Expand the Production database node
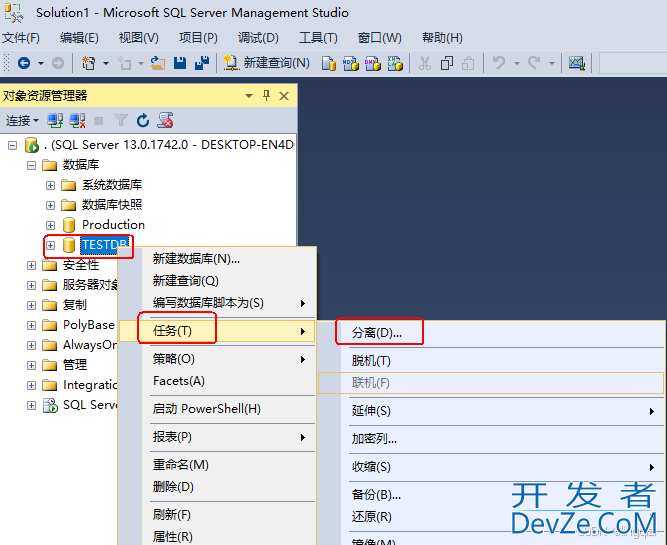667x545 pixels. click(x=50, y=225)
